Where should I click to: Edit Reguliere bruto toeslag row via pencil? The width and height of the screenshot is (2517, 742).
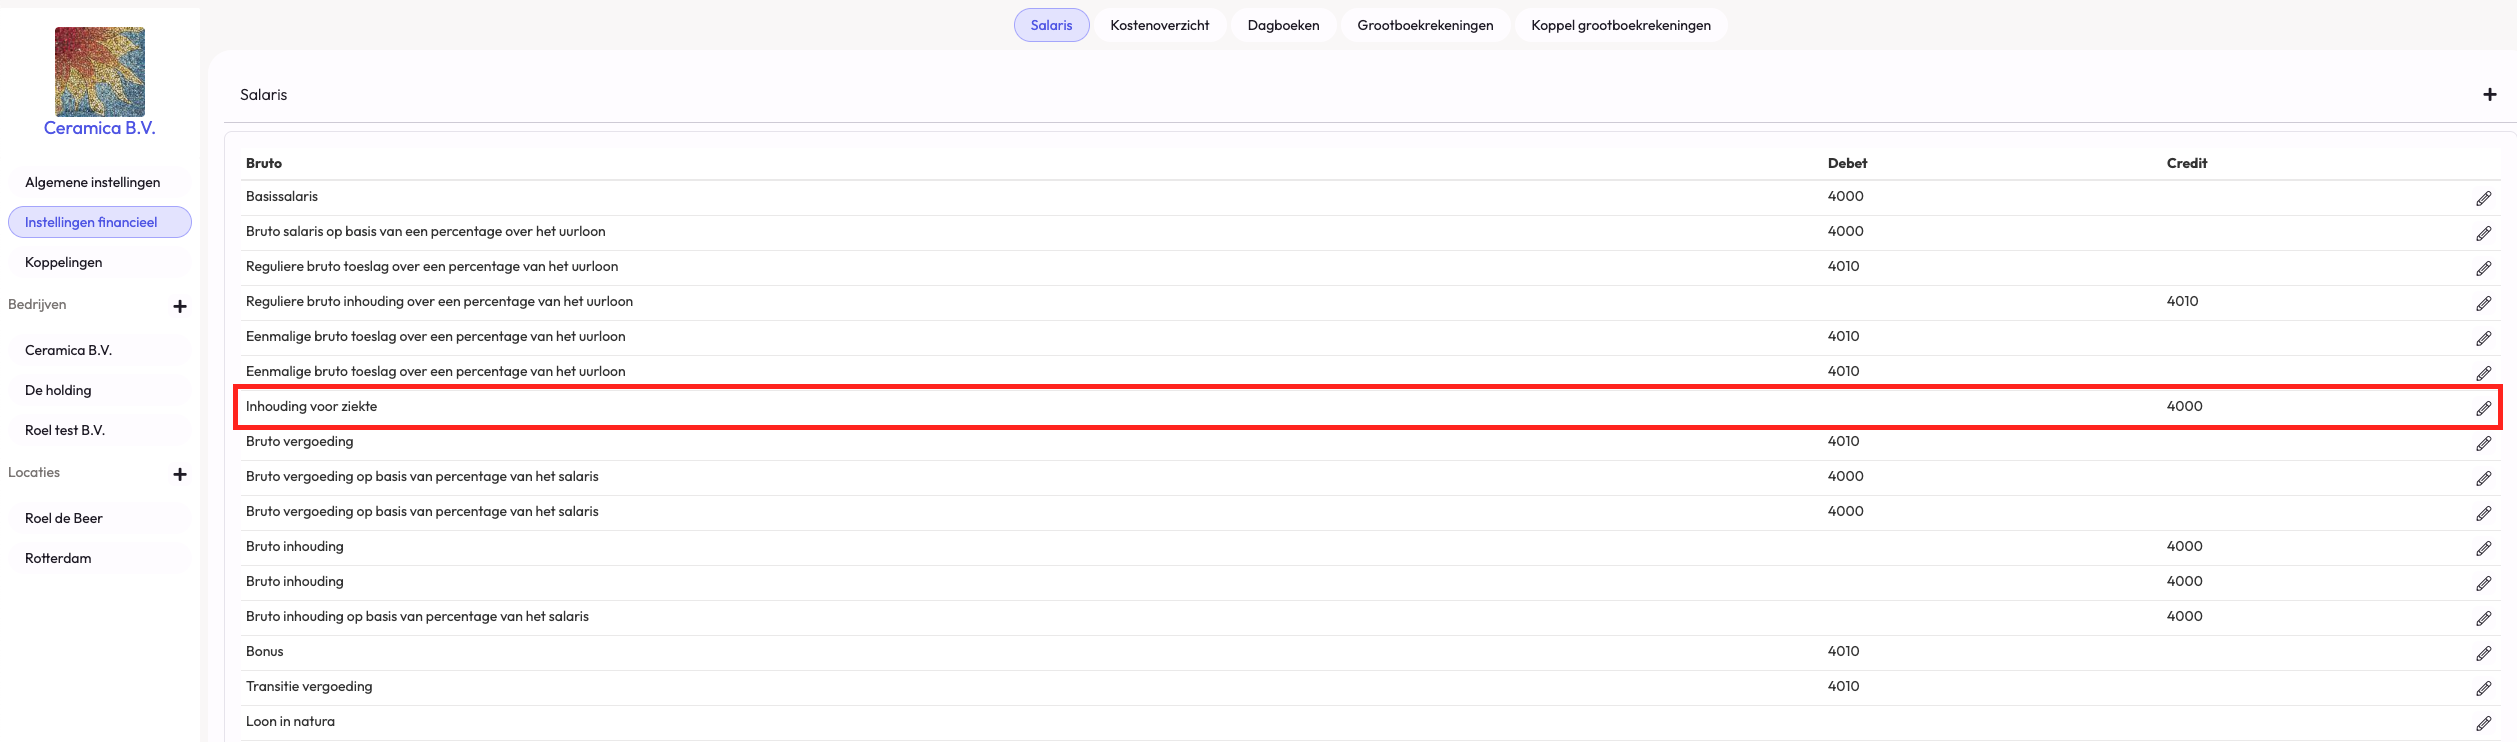click(2483, 269)
